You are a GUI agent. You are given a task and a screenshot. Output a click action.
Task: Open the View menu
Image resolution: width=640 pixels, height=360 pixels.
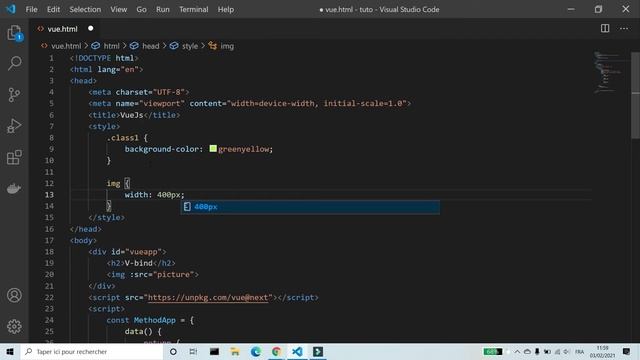[x=118, y=9]
